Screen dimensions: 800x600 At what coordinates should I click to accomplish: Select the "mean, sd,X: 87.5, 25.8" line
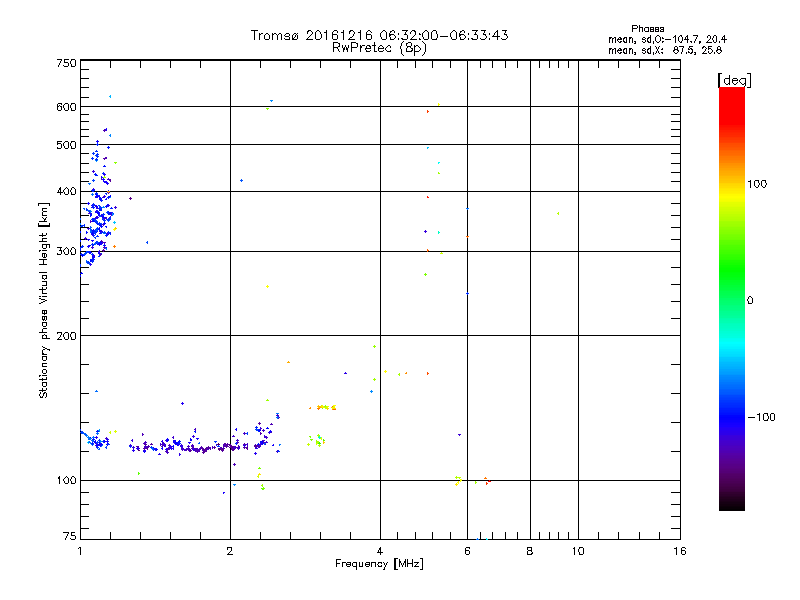665,50
